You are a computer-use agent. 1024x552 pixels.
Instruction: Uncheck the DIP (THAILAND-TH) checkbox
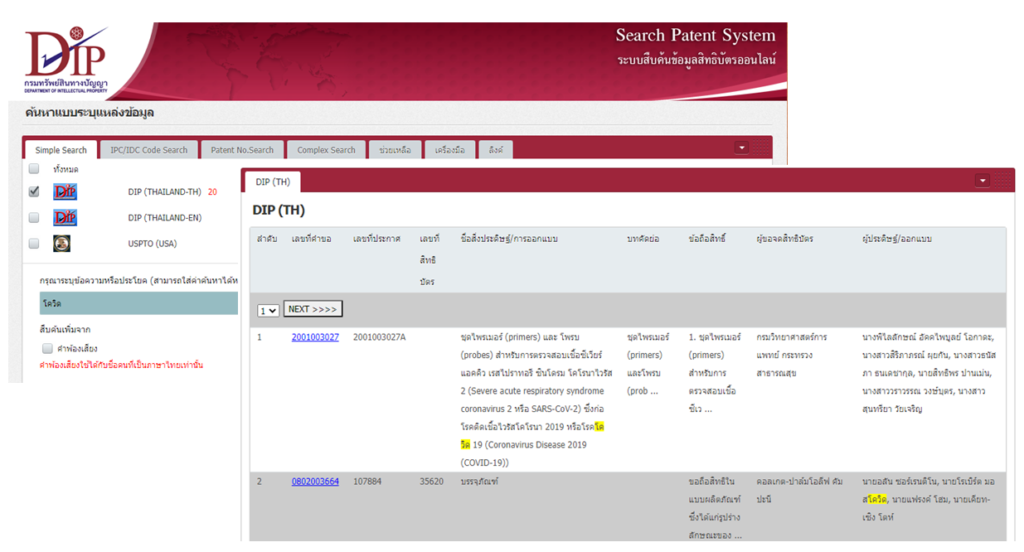pos(34,191)
